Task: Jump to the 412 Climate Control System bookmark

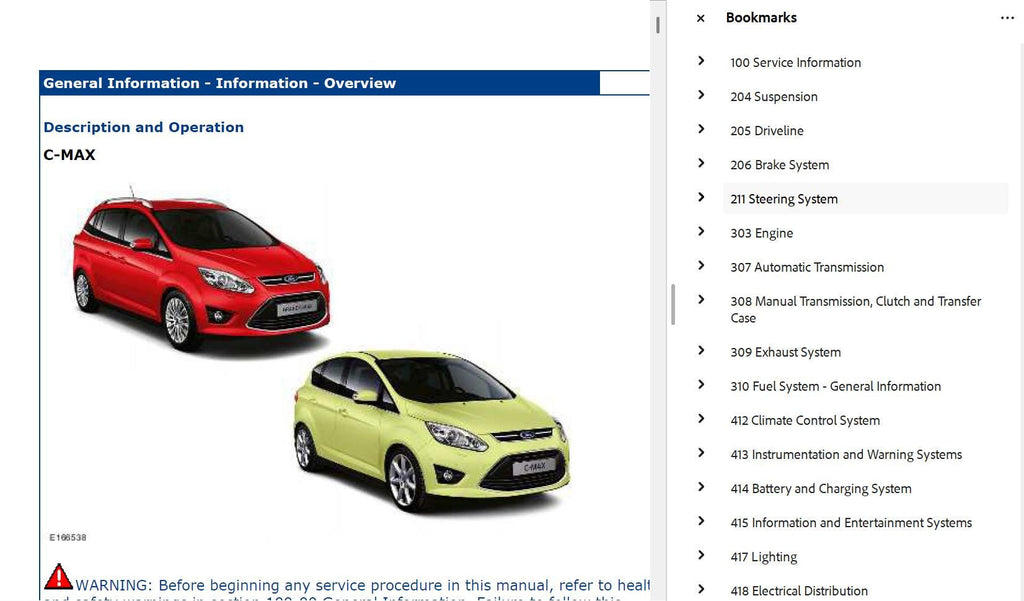Action: (x=805, y=421)
